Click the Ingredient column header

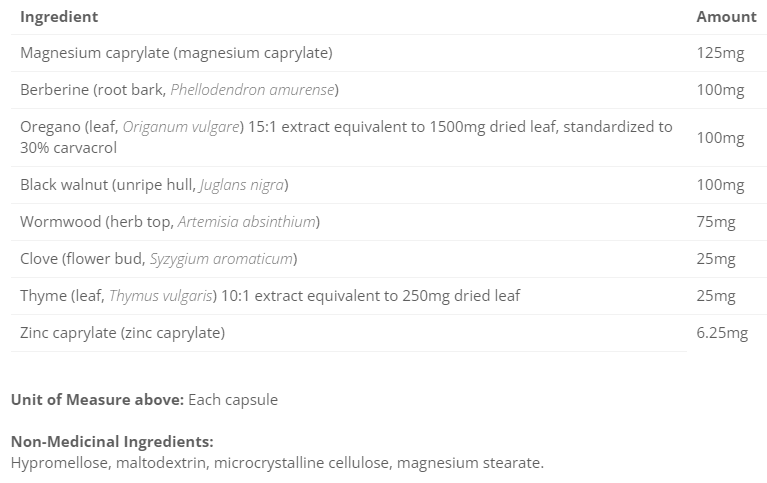click(x=59, y=17)
